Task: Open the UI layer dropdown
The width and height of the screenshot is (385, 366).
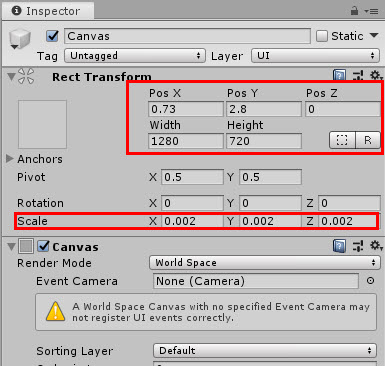Action: 315,56
